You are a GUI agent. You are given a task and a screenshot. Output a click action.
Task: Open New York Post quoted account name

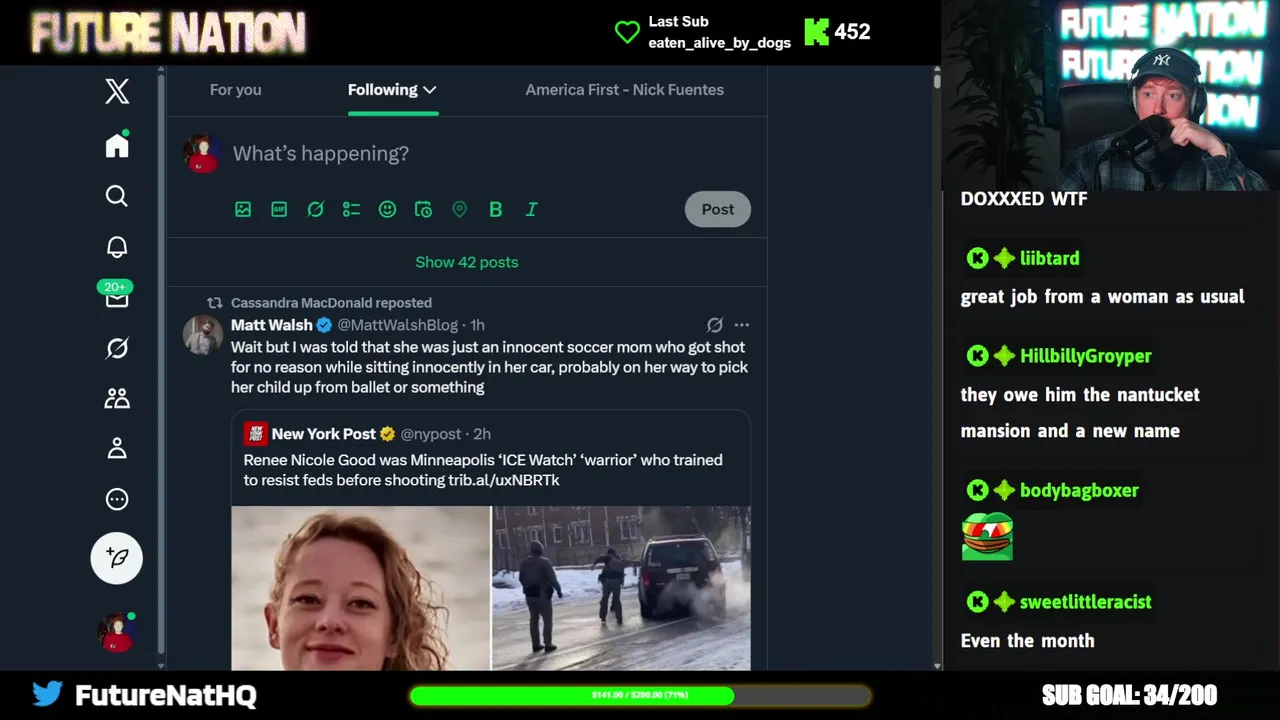click(x=323, y=434)
